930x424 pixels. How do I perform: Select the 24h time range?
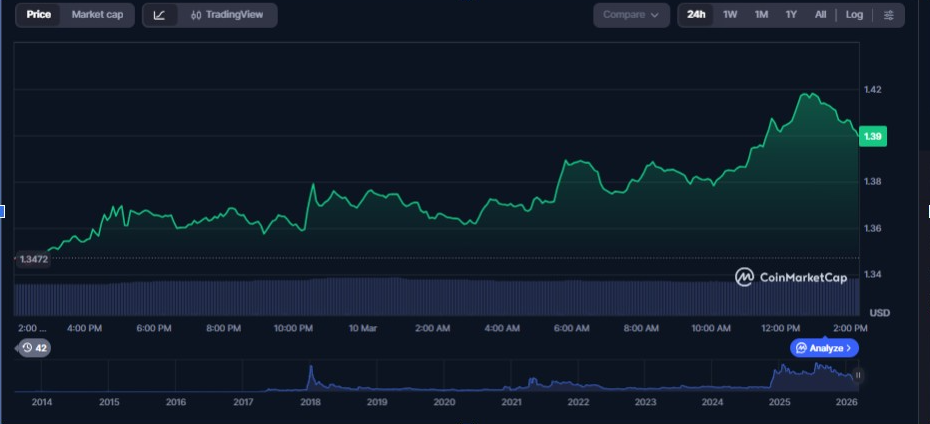[696, 15]
